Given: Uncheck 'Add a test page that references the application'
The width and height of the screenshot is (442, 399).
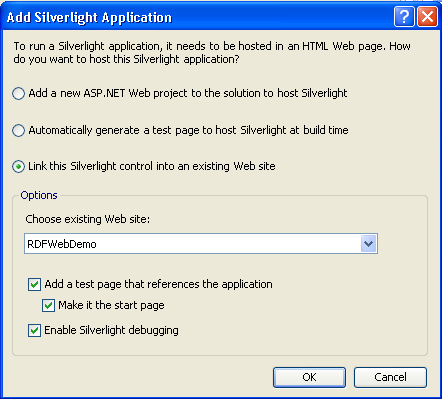Looking at the screenshot, I should 34,285.
